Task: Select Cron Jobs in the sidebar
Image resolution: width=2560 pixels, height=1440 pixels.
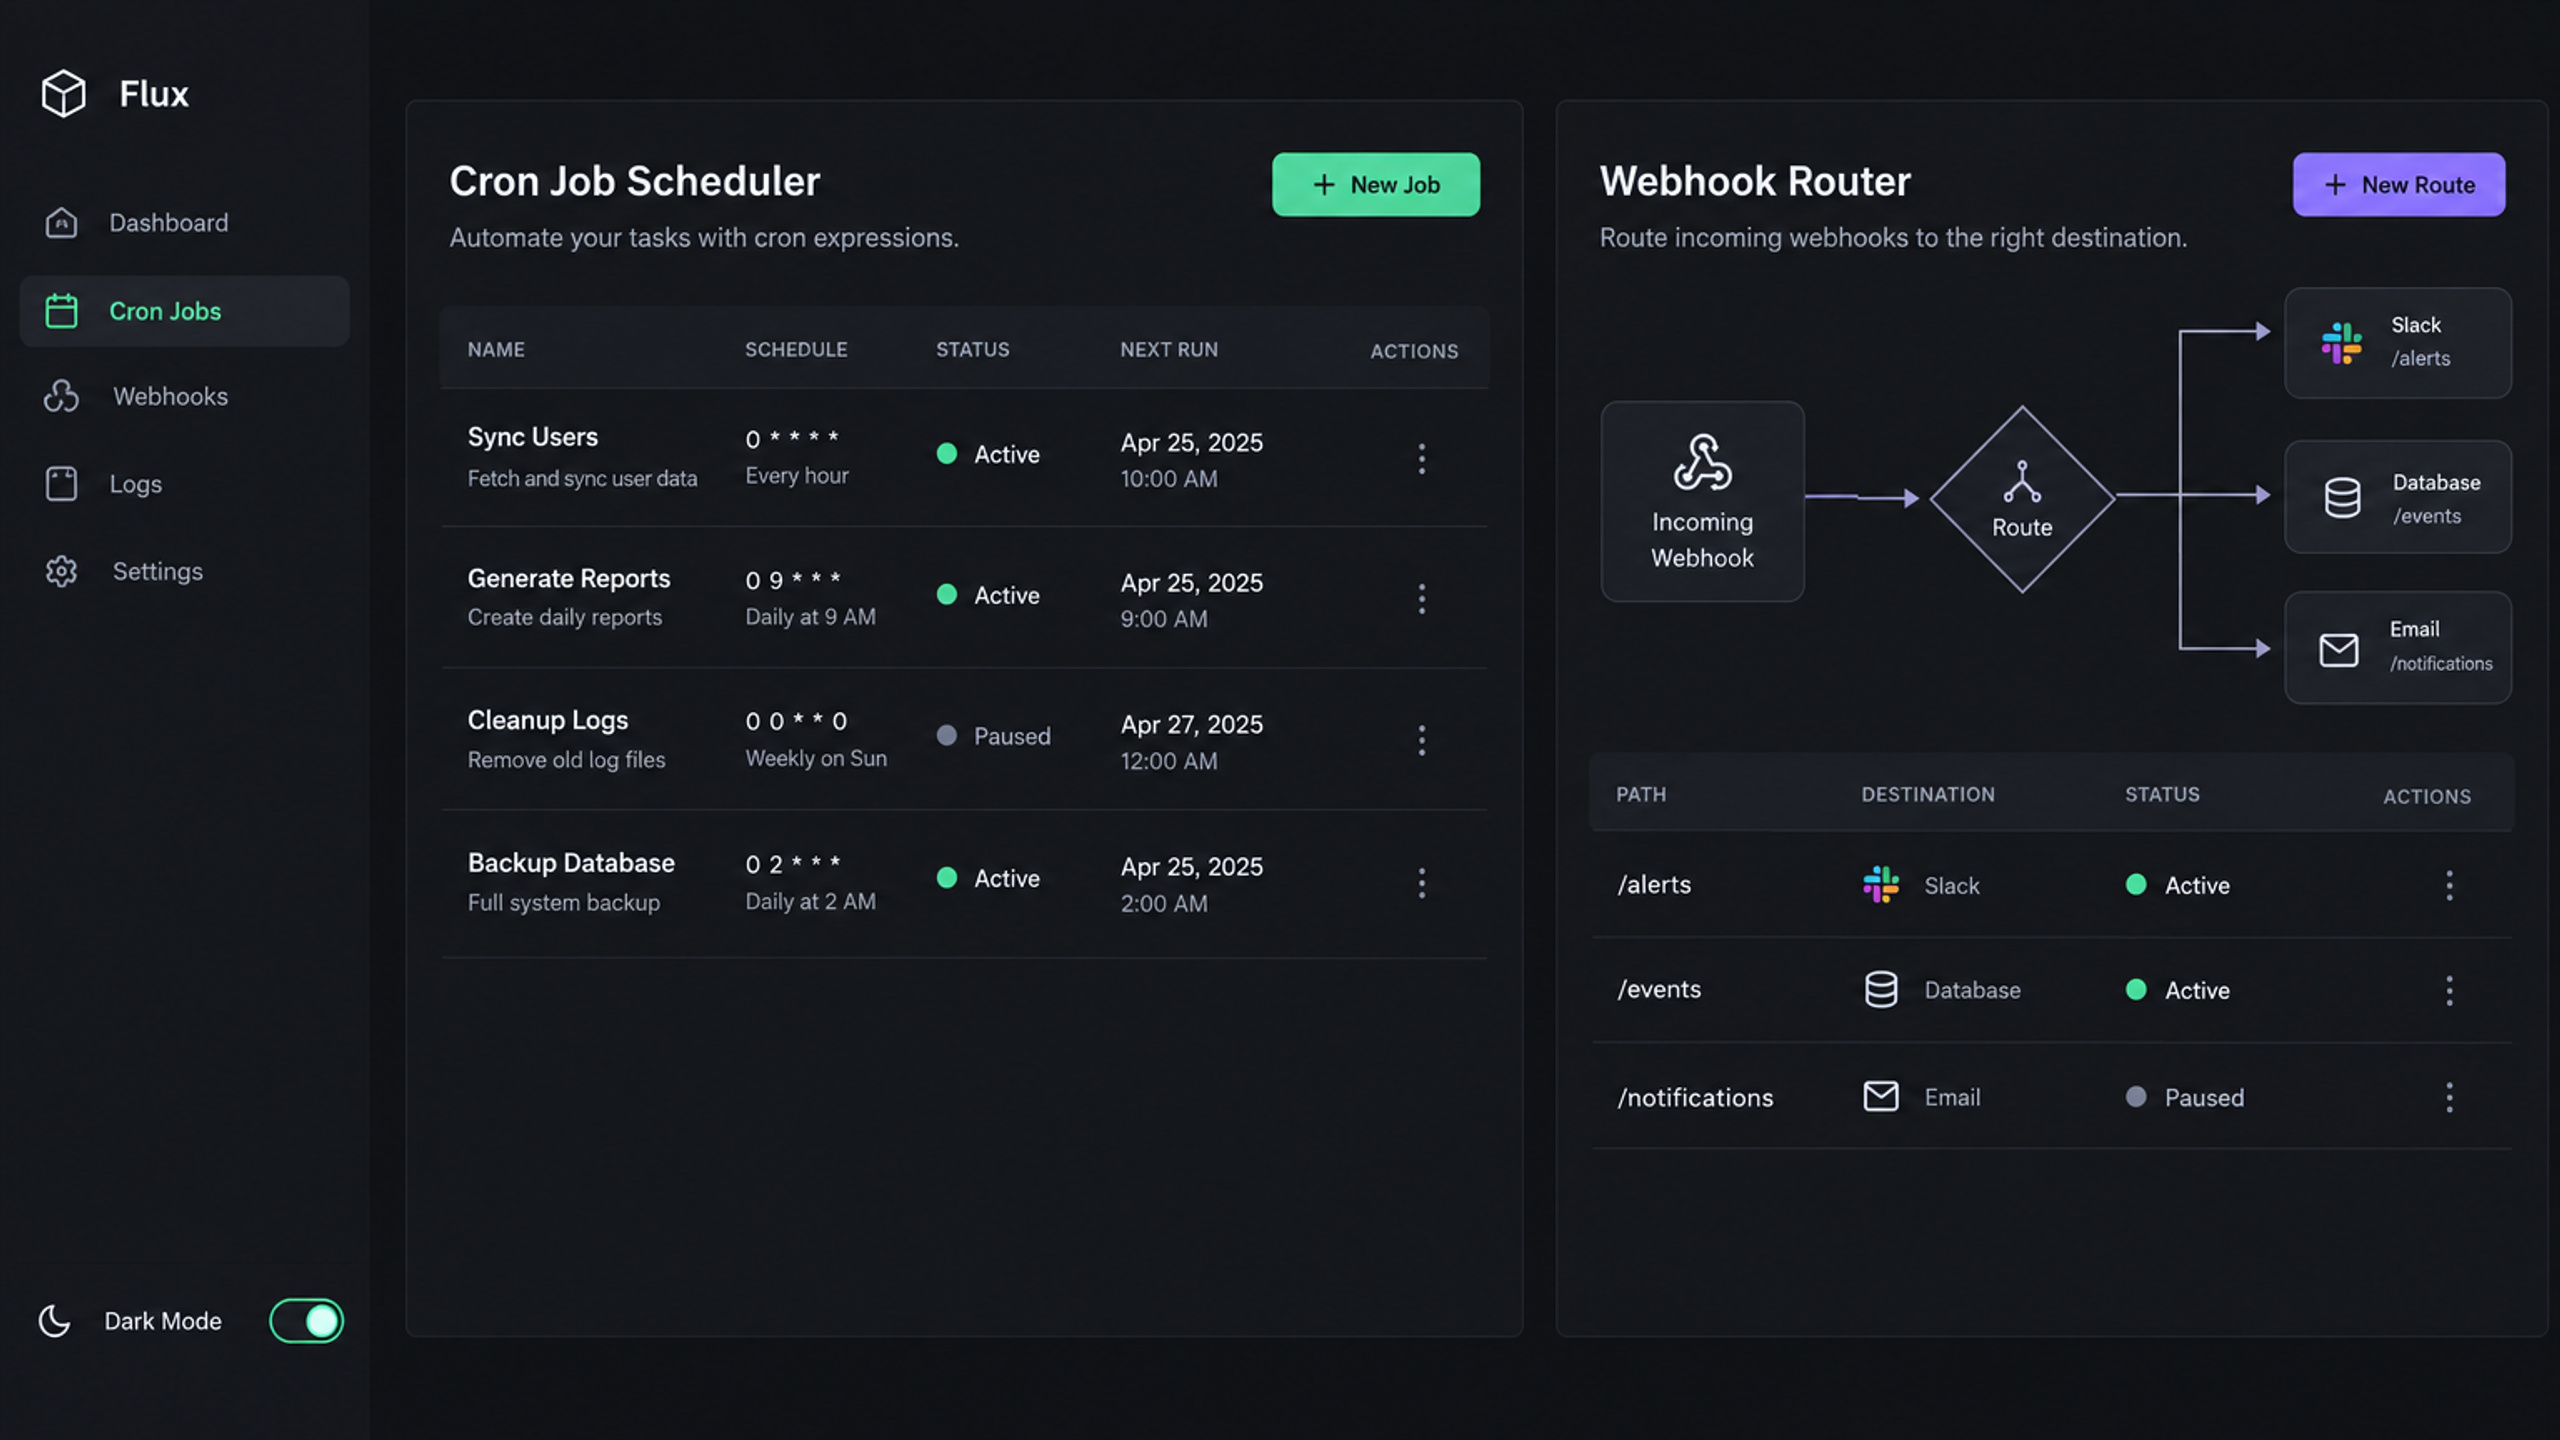Action: point(184,311)
